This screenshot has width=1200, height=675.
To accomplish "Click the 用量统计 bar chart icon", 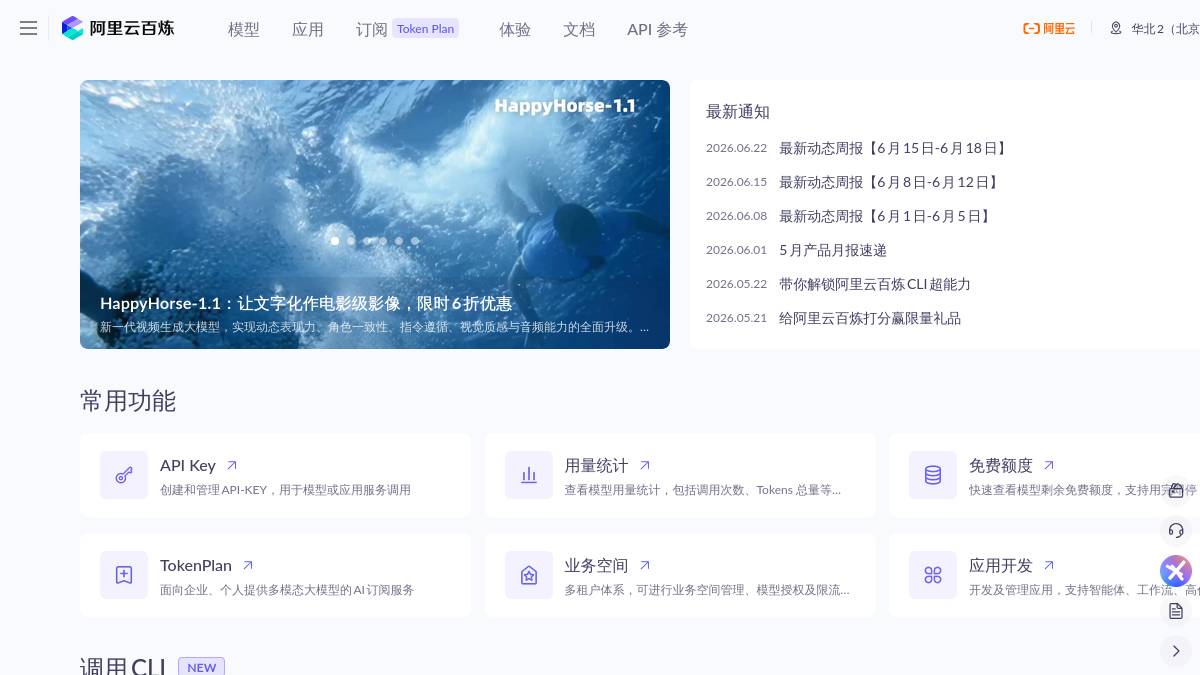I will click(529, 475).
